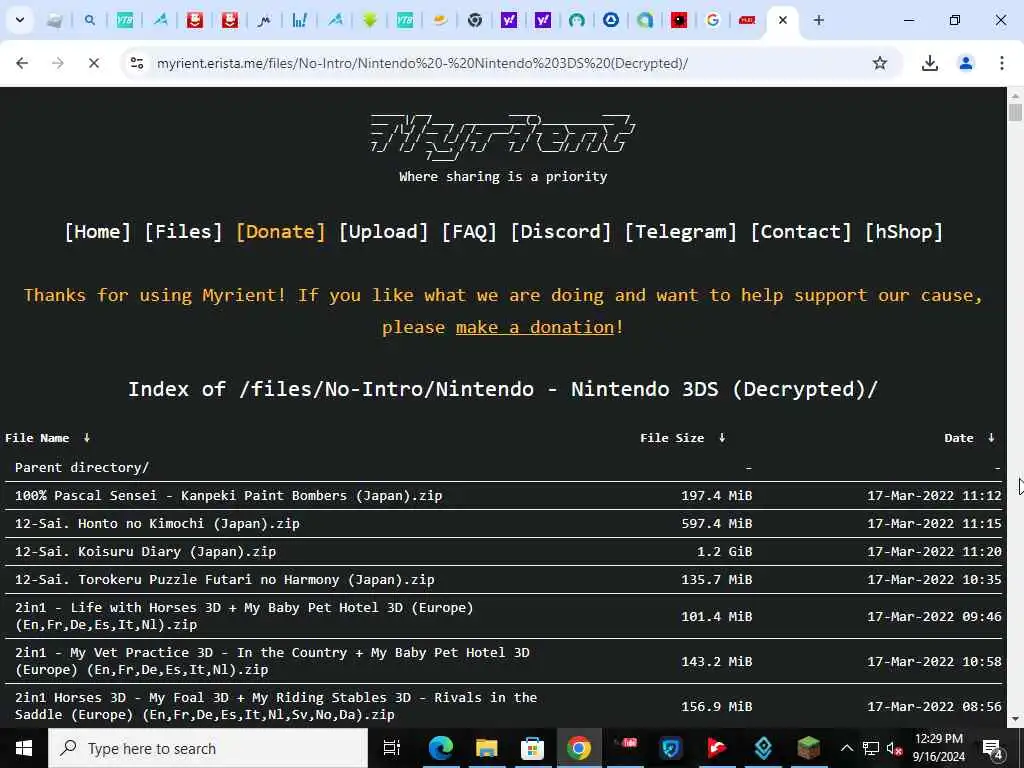Open the [Telegram] link
Screen dimensions: 1024x768
680,231
